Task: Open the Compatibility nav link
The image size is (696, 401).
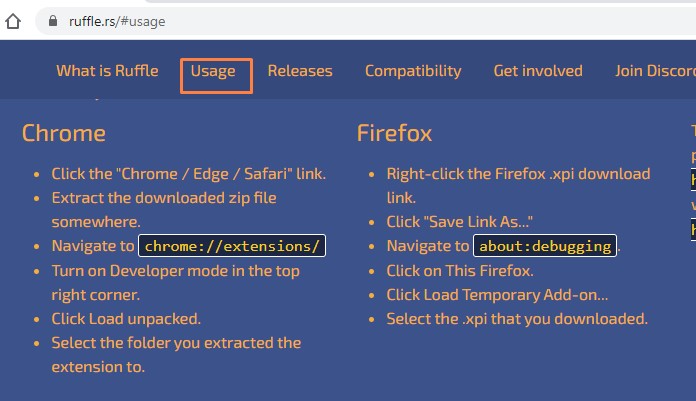Action: (x=413, y=71)
